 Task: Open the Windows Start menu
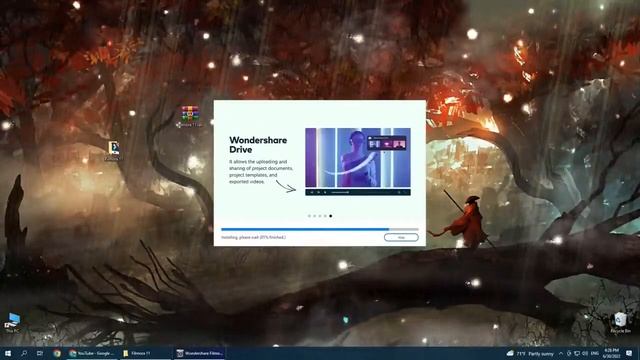(8, 353)
